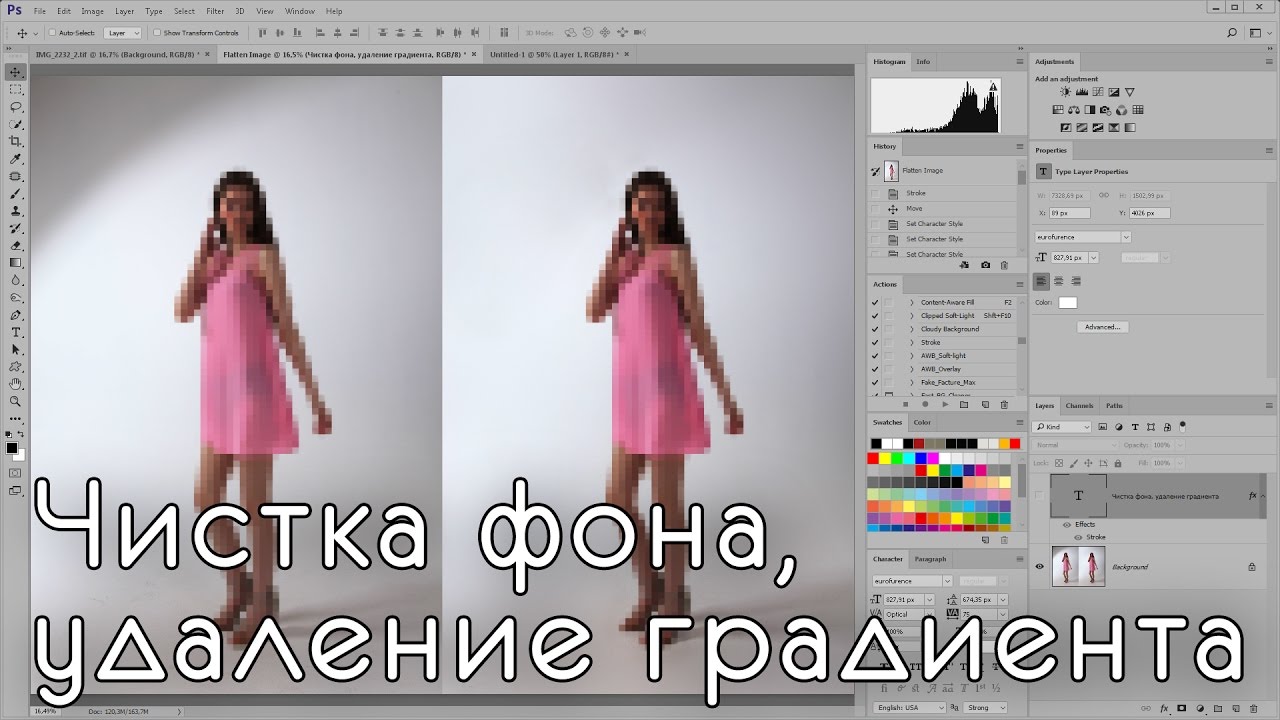Open the Filter menu
Image resolution: width=1280 pixels, height=720 pixels.
point(215,11)
